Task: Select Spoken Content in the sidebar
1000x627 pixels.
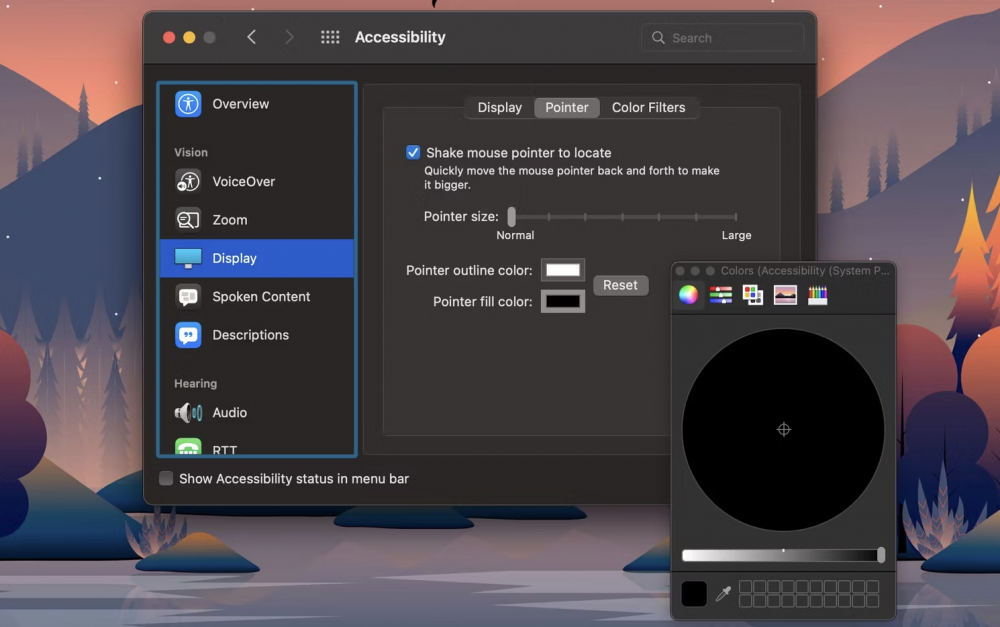Action: coord(260,297)
